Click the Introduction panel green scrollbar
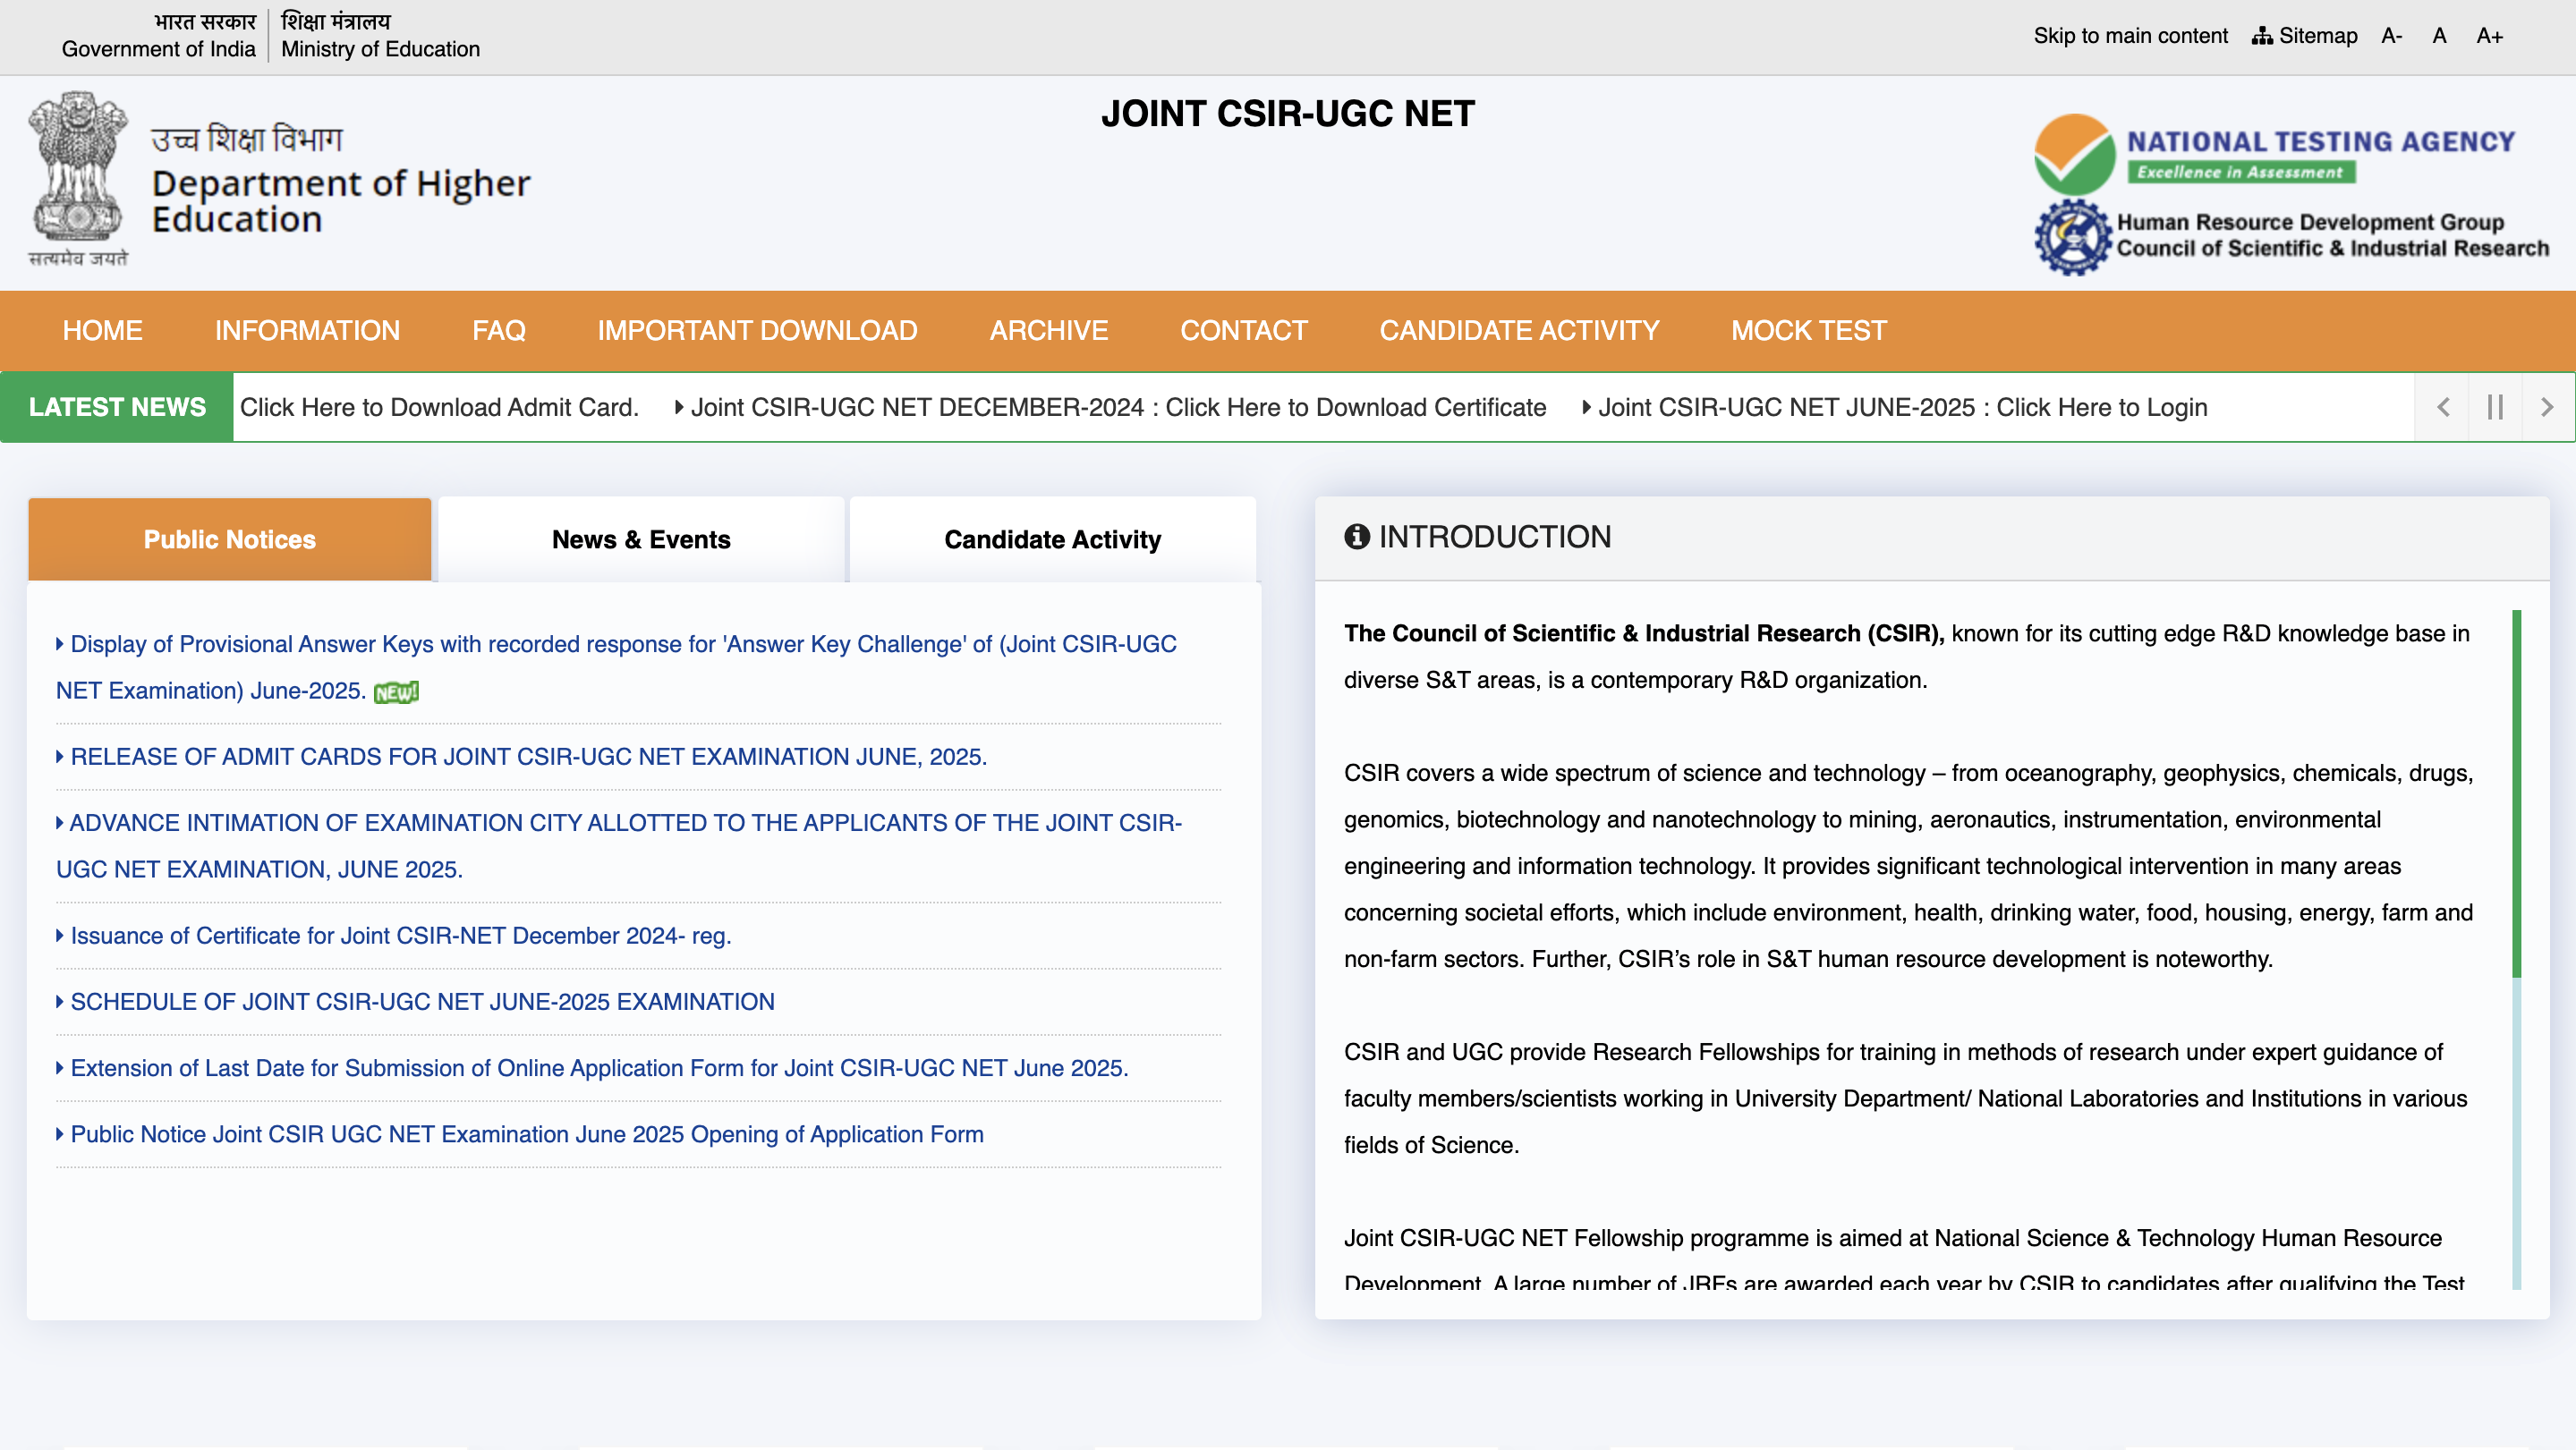Image resolution: width=2576 pixels, height=1450 pixels. [2516, 793]
